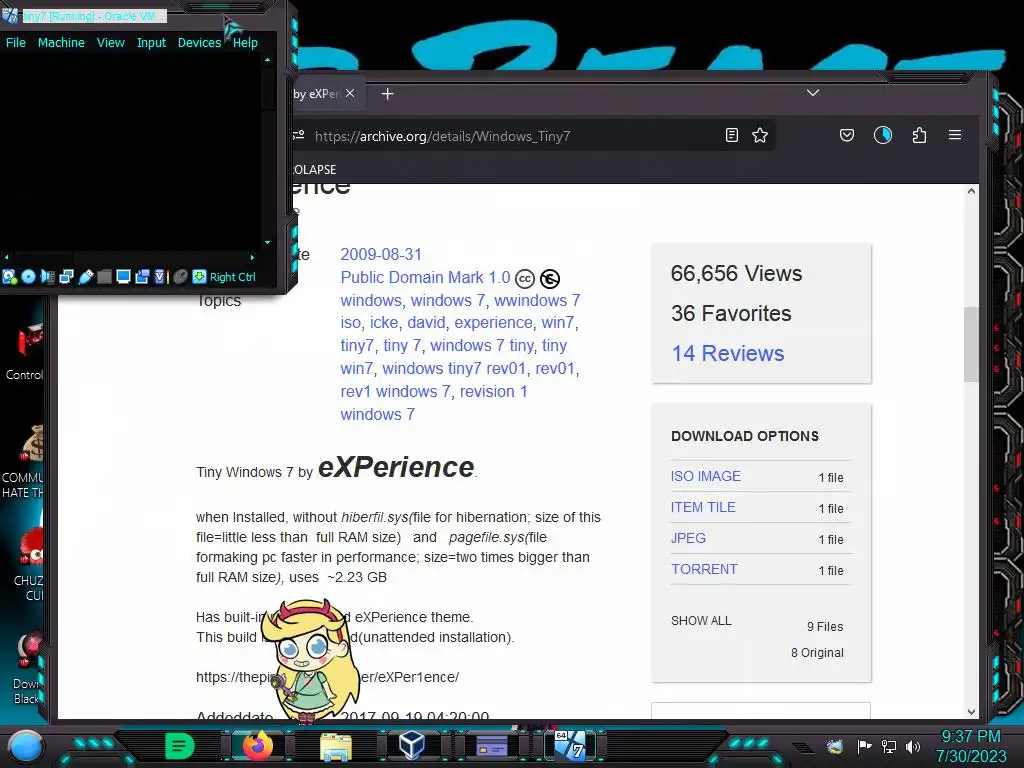This screenshot has height=768, width=1024.
Task: Expand the list all tabs chevron
Action: [812, 93]
